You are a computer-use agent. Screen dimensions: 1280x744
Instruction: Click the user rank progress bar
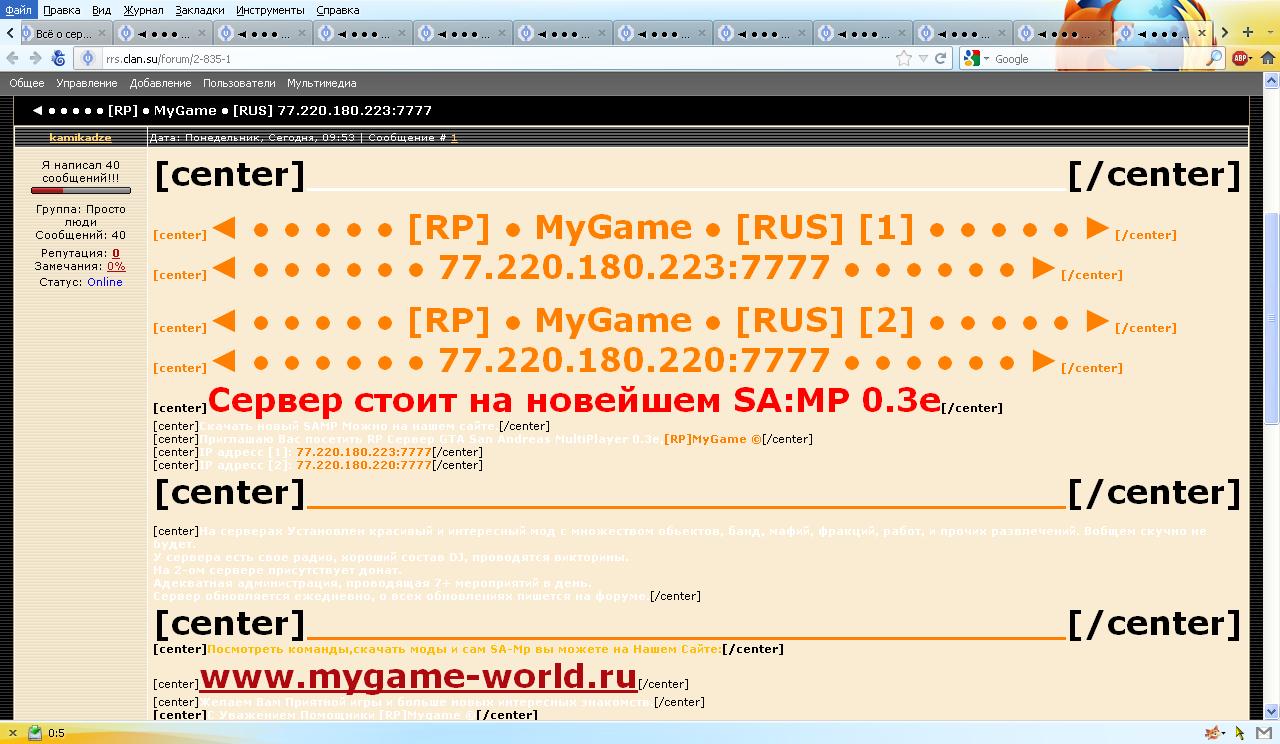(x=80, y=190)
